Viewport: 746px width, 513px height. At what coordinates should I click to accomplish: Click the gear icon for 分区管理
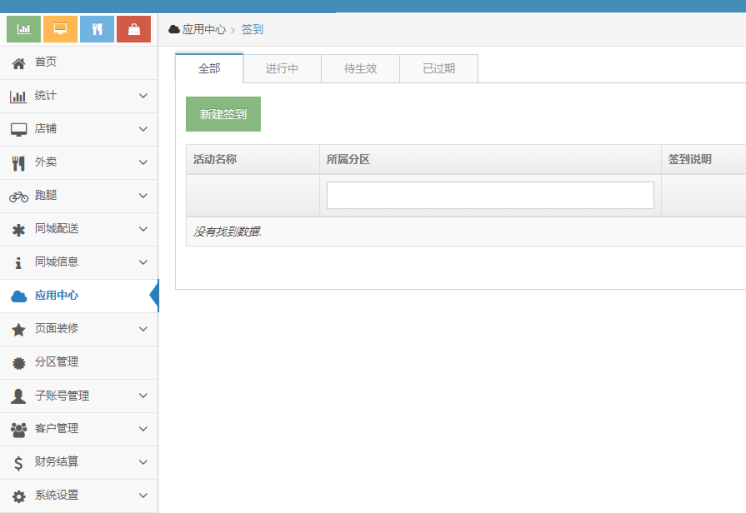18,363
